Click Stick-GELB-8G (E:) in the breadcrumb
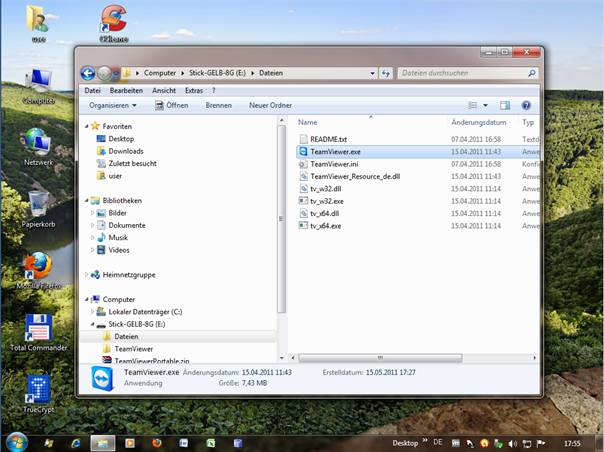 [x=217, y=73]
